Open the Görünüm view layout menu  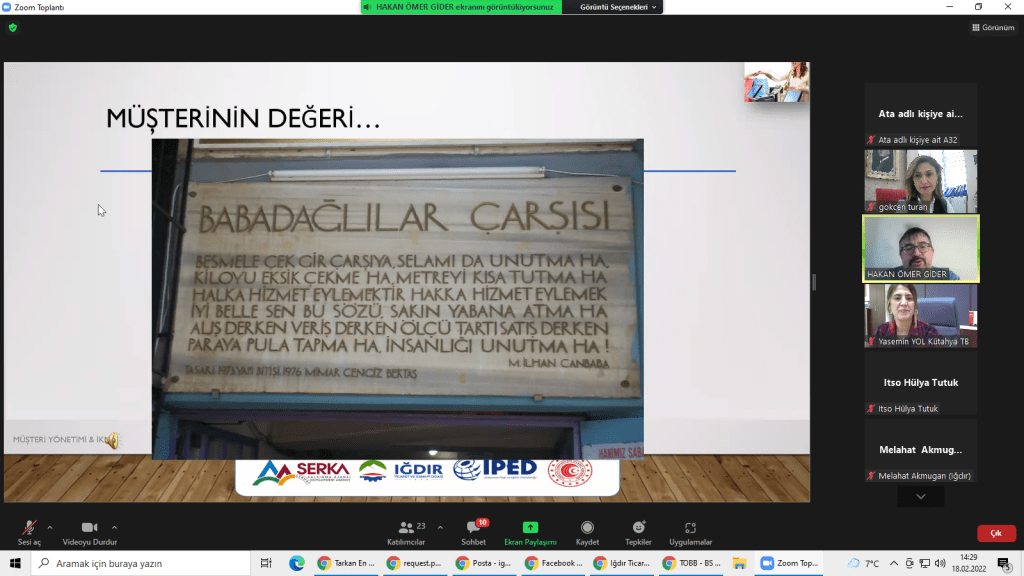[993, 28]
